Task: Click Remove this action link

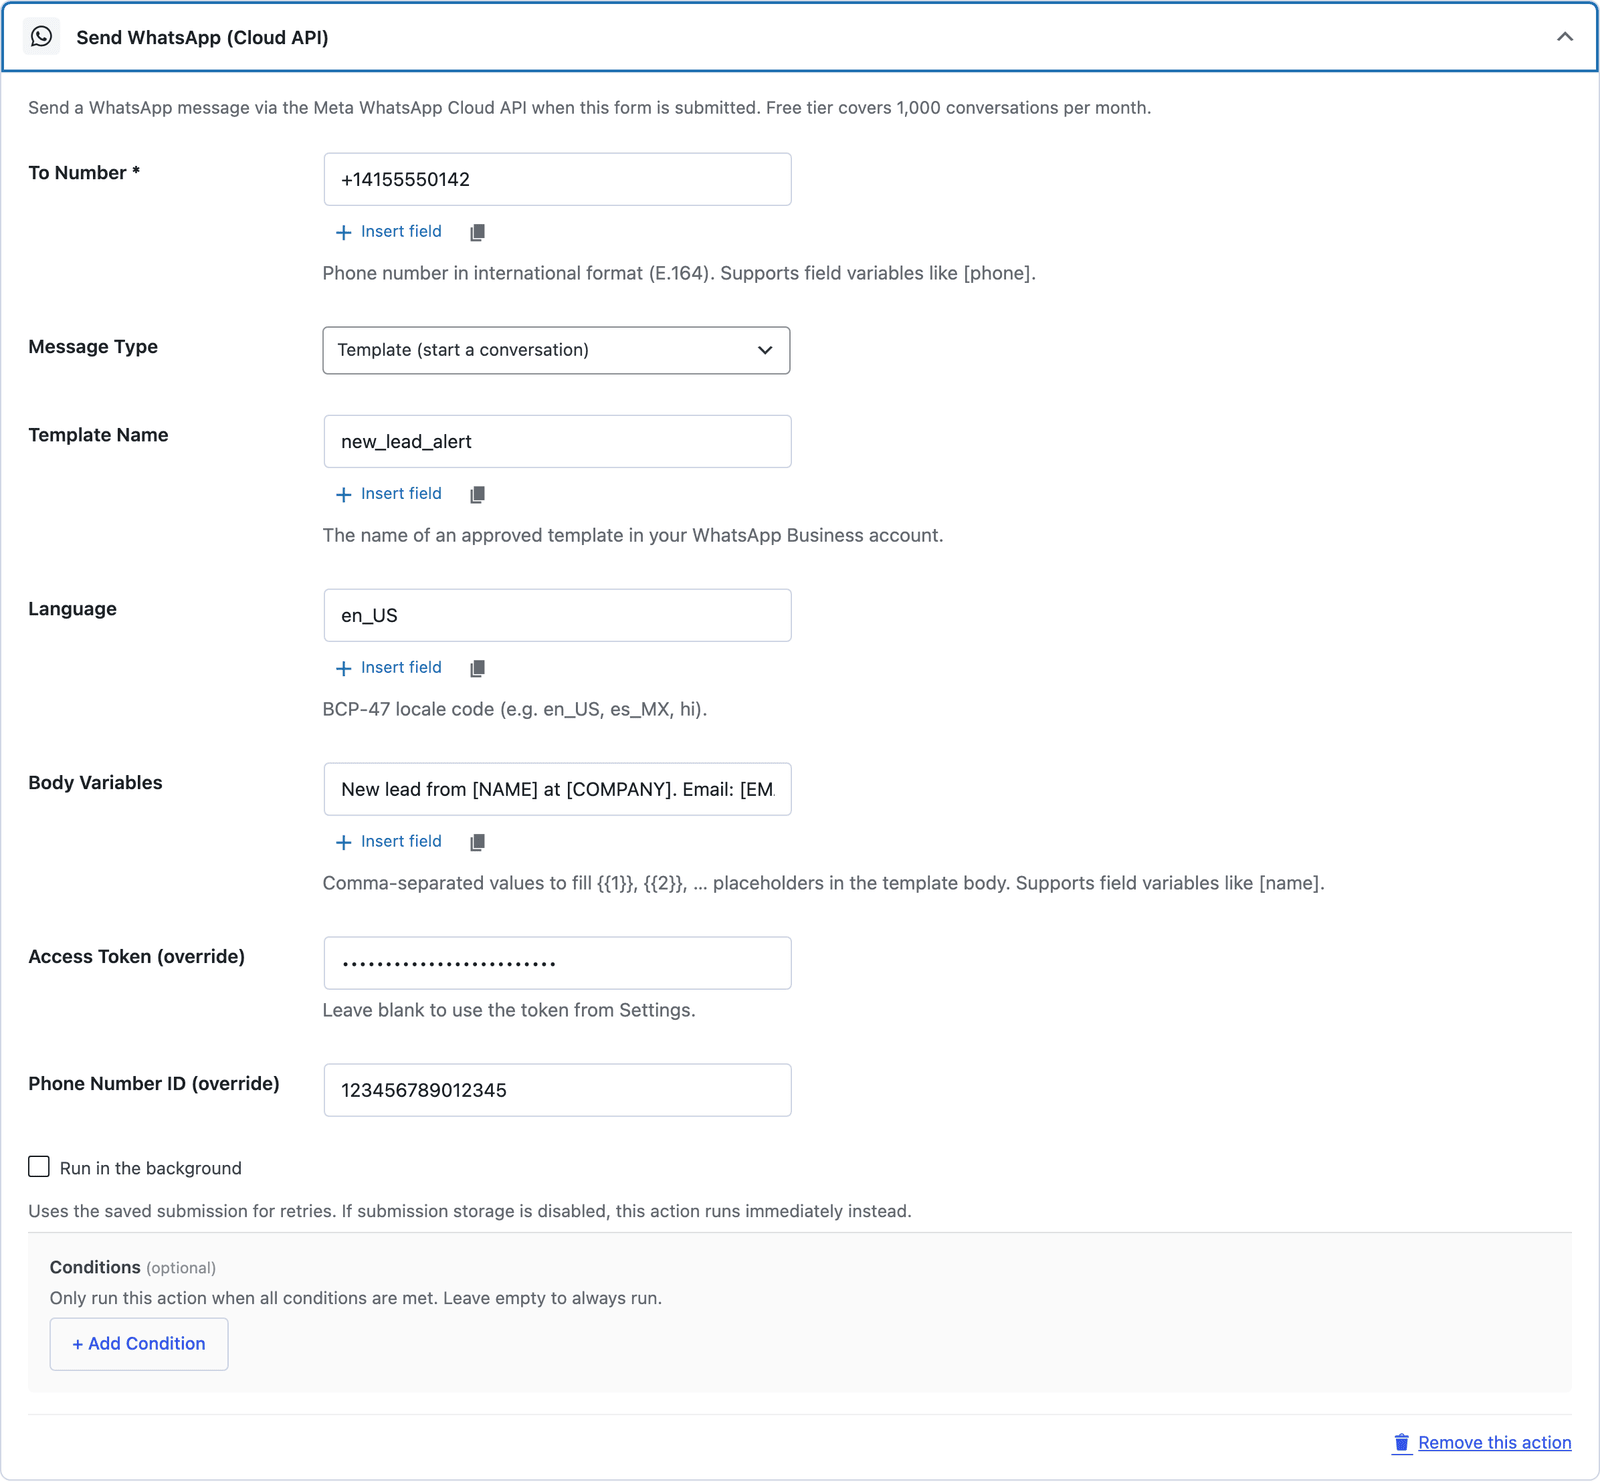Action: coord(1494,1442)
